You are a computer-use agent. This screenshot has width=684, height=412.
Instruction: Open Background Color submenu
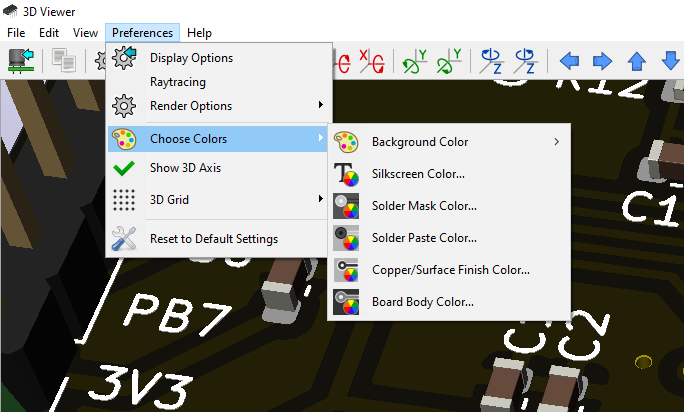click(449, 142)
